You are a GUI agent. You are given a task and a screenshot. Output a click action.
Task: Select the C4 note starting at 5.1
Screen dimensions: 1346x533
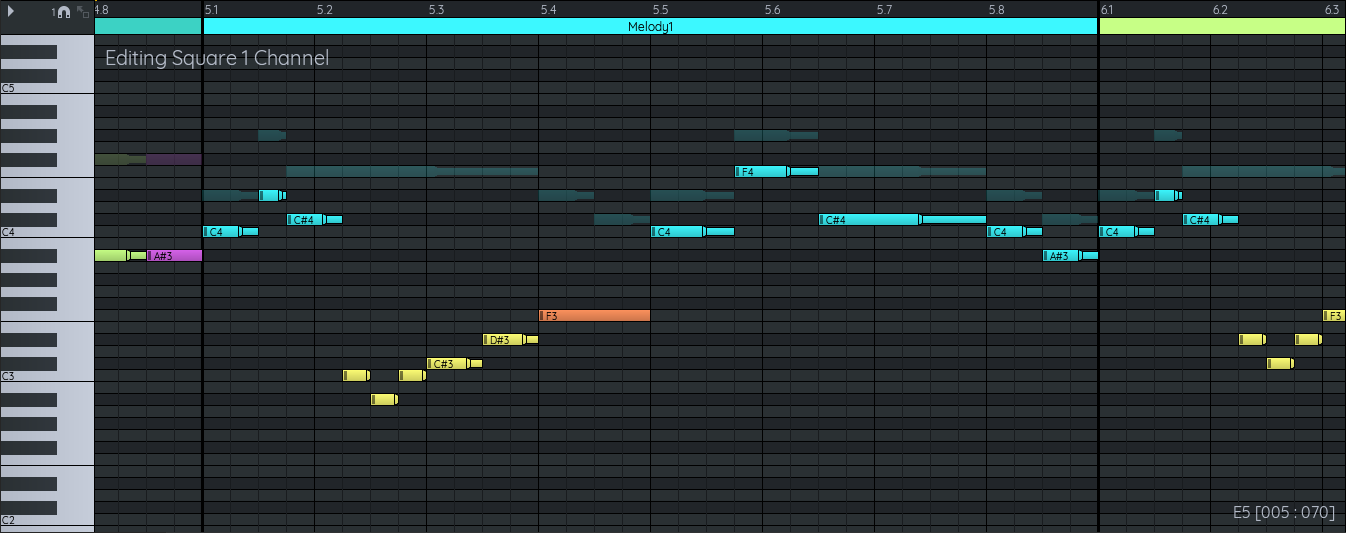click(x=230, y=232)
